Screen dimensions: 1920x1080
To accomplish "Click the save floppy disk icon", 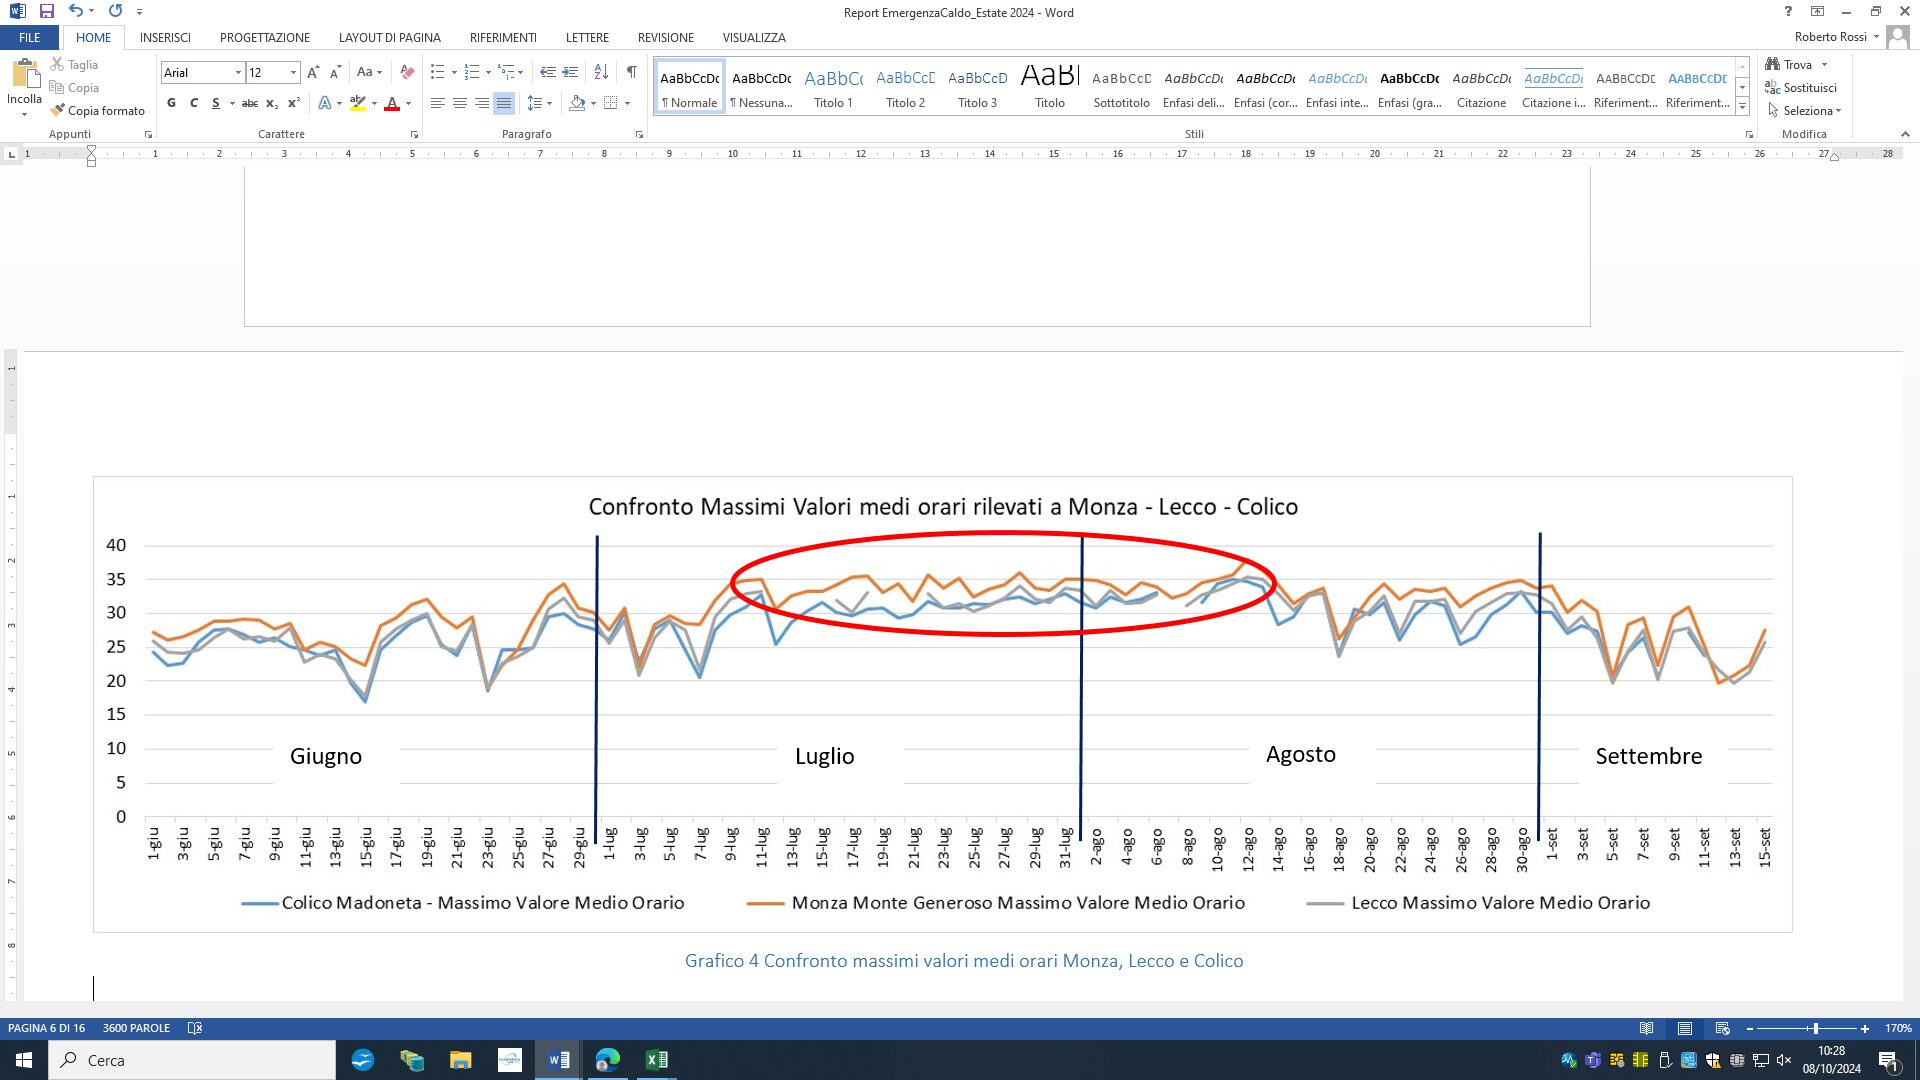I will point(46,11).
